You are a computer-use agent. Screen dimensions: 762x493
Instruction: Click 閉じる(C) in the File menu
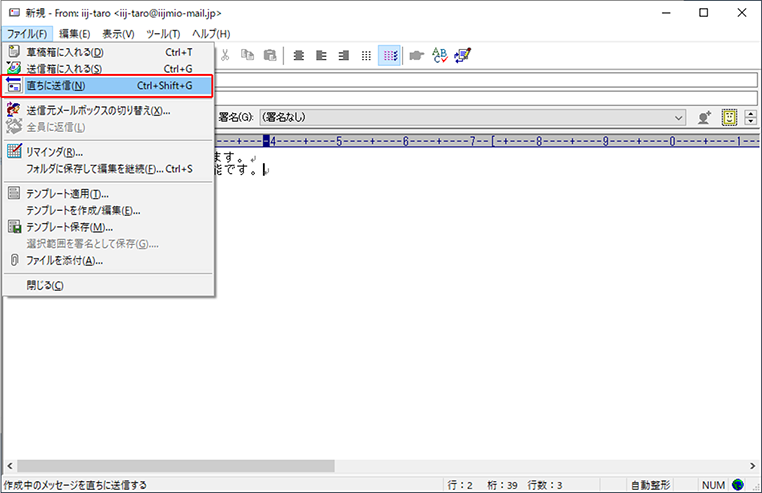pos(45,285)
